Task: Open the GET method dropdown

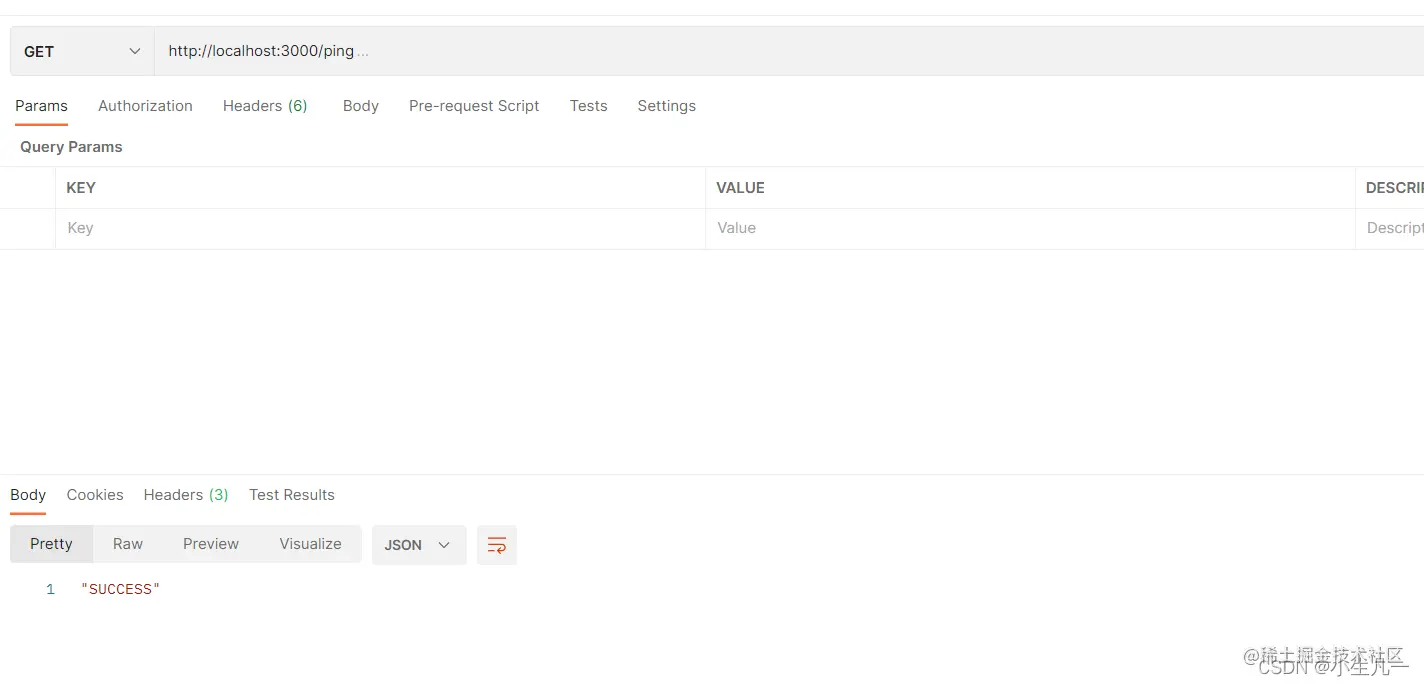Action: (82, 51)
